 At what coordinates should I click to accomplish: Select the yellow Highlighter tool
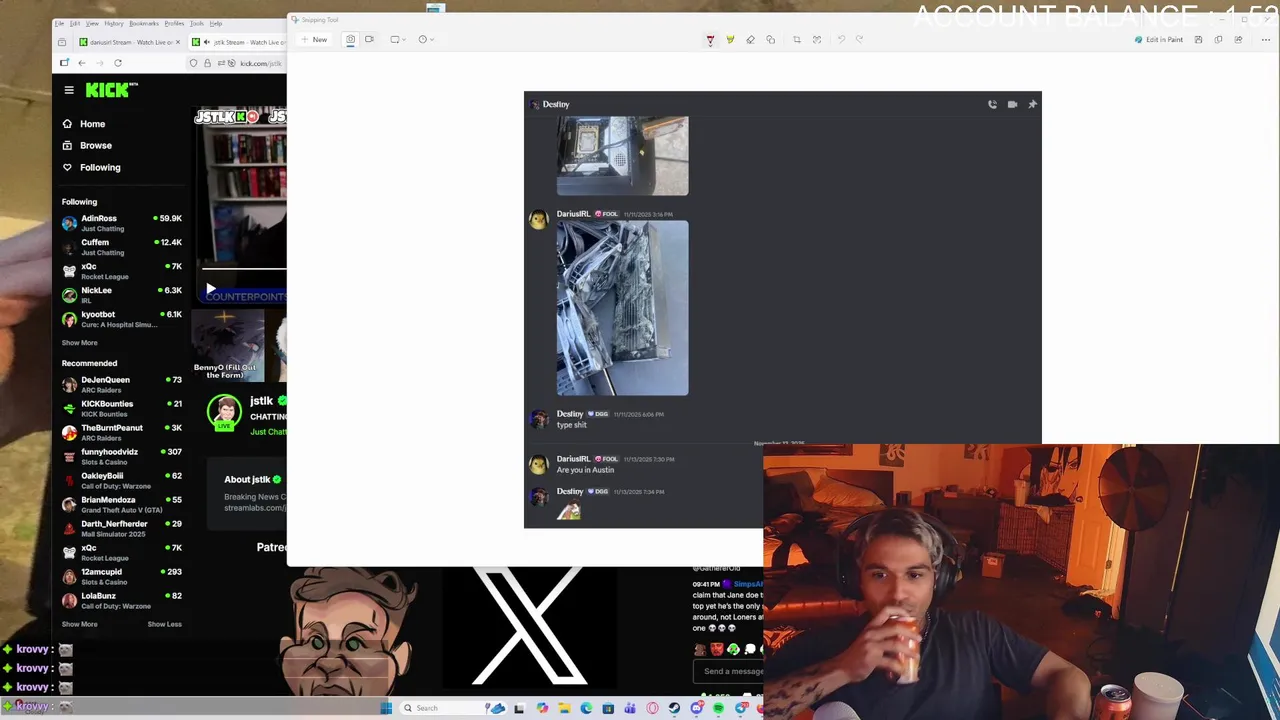click(x=730, y=40)
